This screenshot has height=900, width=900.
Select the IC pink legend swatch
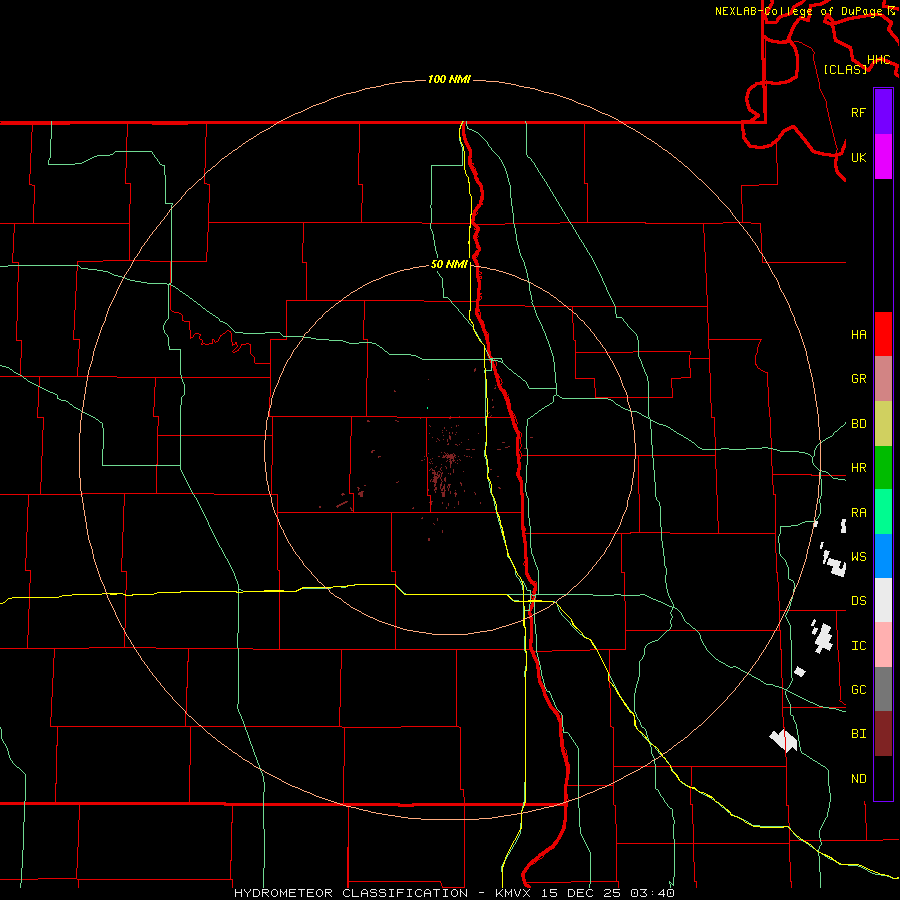click(x=883, y=645)
